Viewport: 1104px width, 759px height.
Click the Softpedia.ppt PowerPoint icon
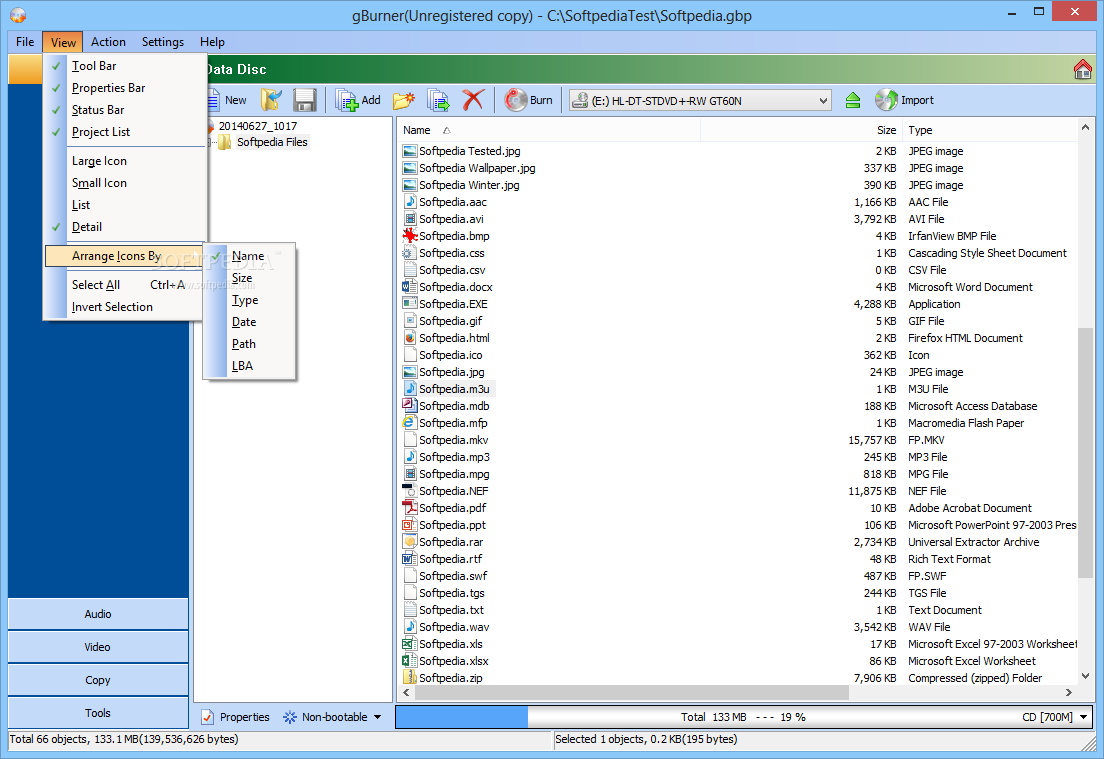tap(410, 525)
